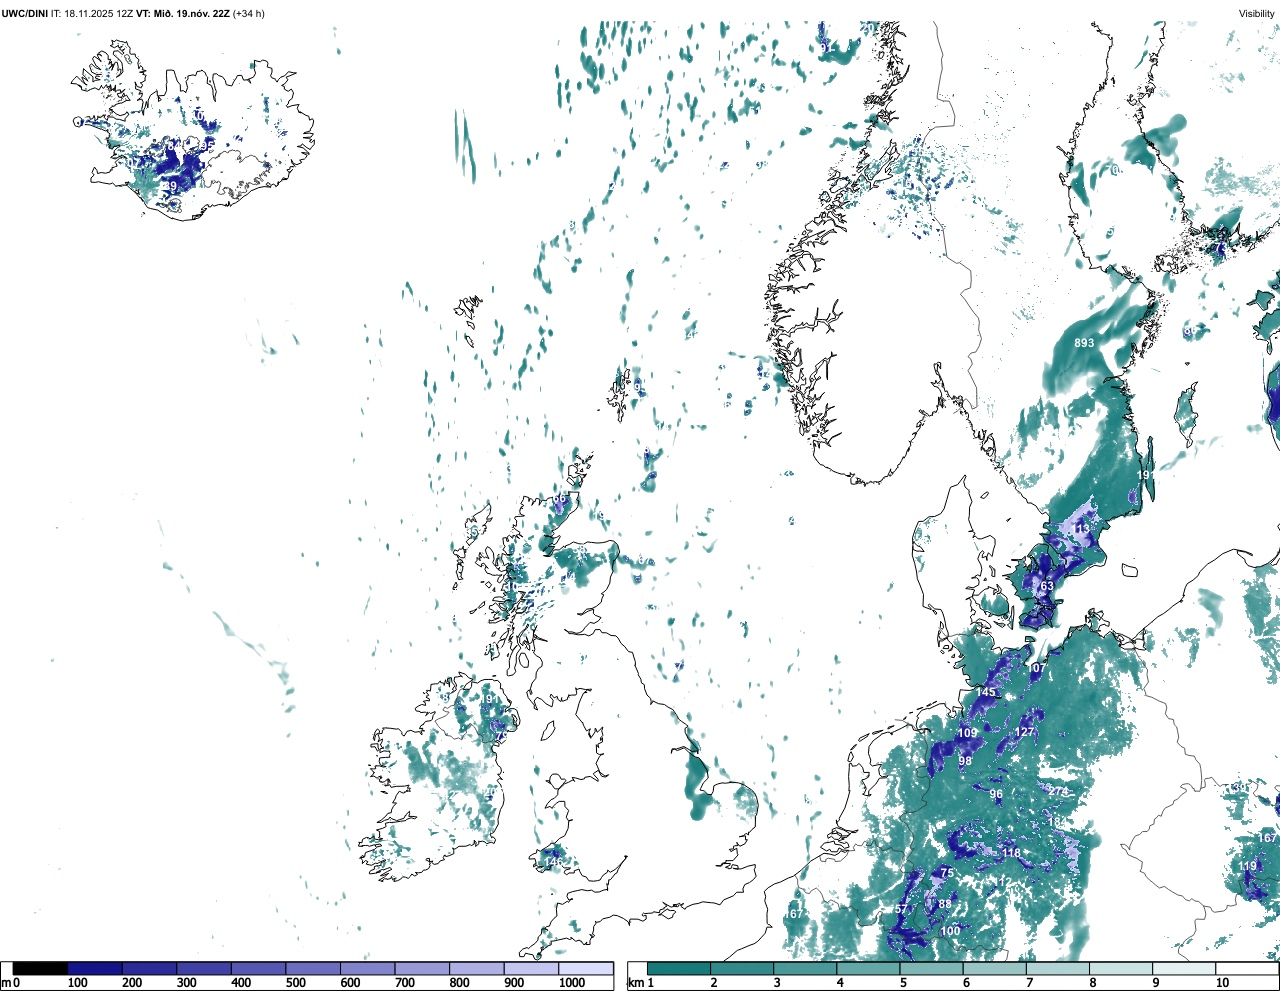Image resolution: width=1280 pixels, height=991 pixels.
Task: Click the "10" tick on the km legend
Action: coord(1222,983)
